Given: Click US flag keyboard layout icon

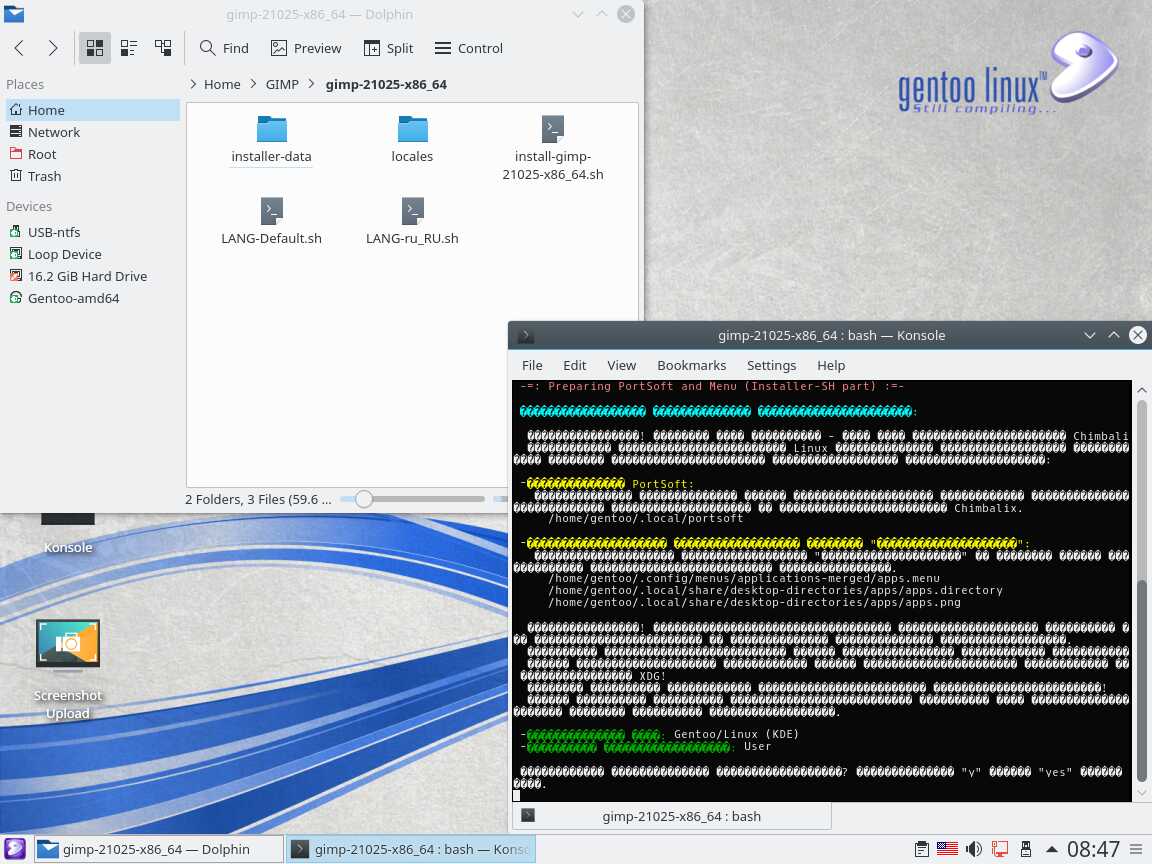Looking at the screenshot, I should click(947, 849).
